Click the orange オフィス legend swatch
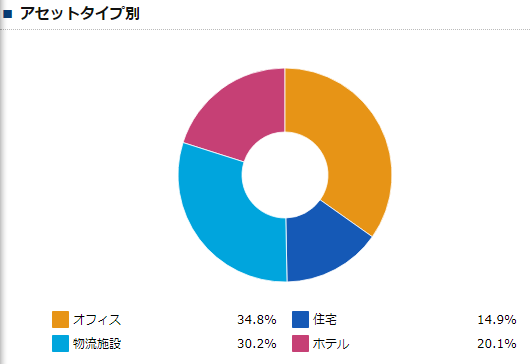This screenshot has height=364, width=531. pos(60,319)
